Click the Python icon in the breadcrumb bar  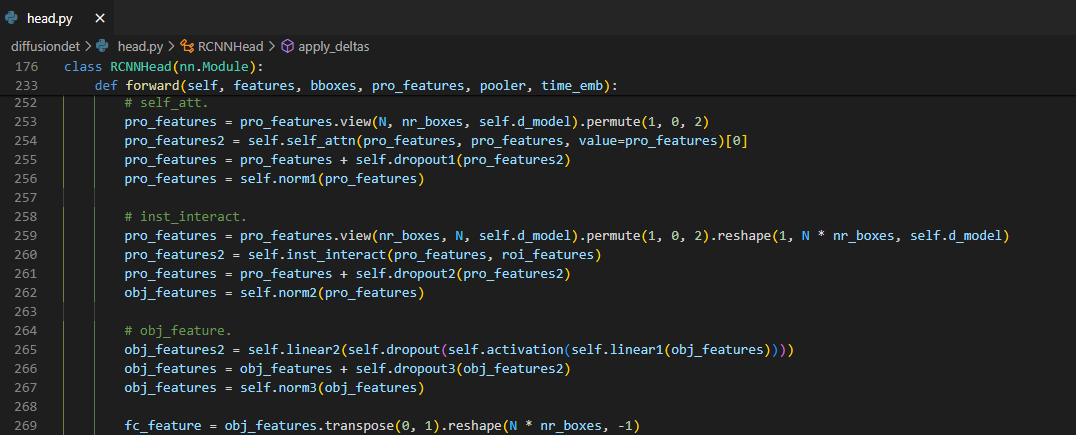[103, 46]
